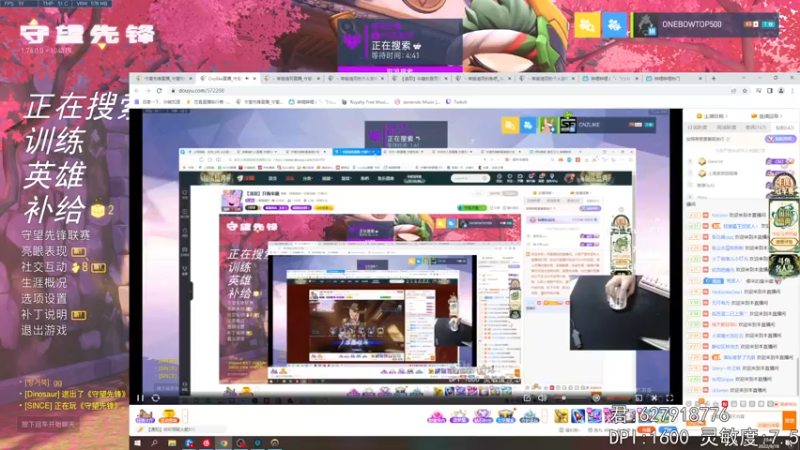Click the Overwatch chat input box
Screen dimensions: 800x450
(x=48, y=424)
